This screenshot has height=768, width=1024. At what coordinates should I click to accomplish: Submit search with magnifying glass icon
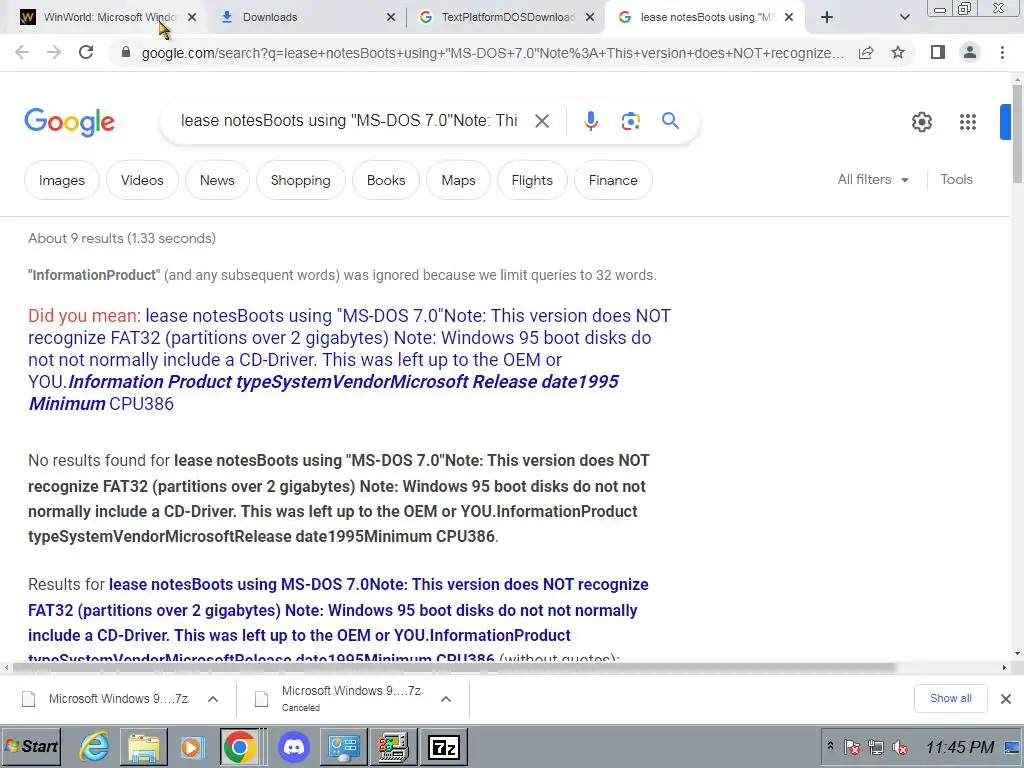pos(670,121)
